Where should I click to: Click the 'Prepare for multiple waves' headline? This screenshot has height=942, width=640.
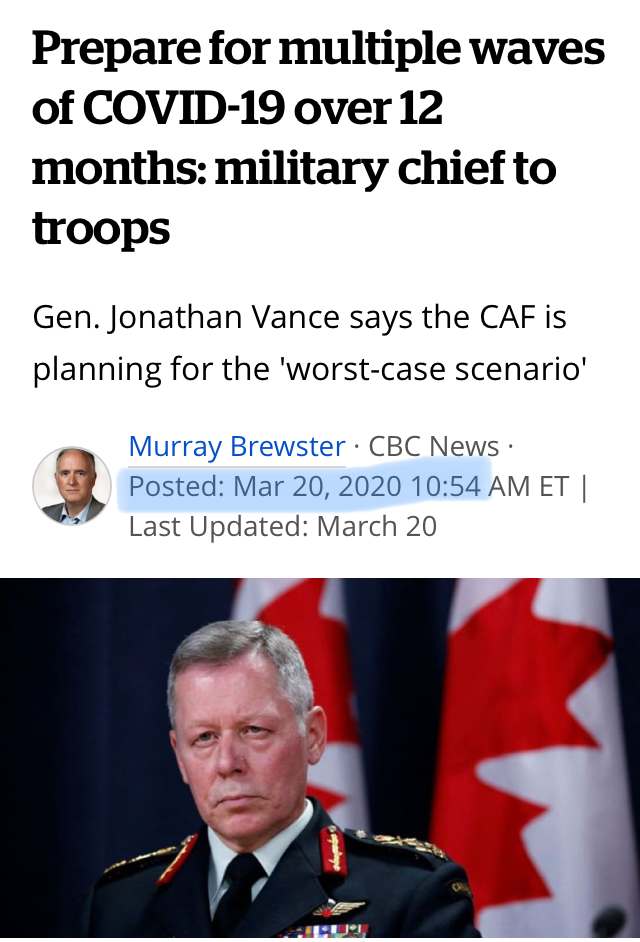(318, 138)
